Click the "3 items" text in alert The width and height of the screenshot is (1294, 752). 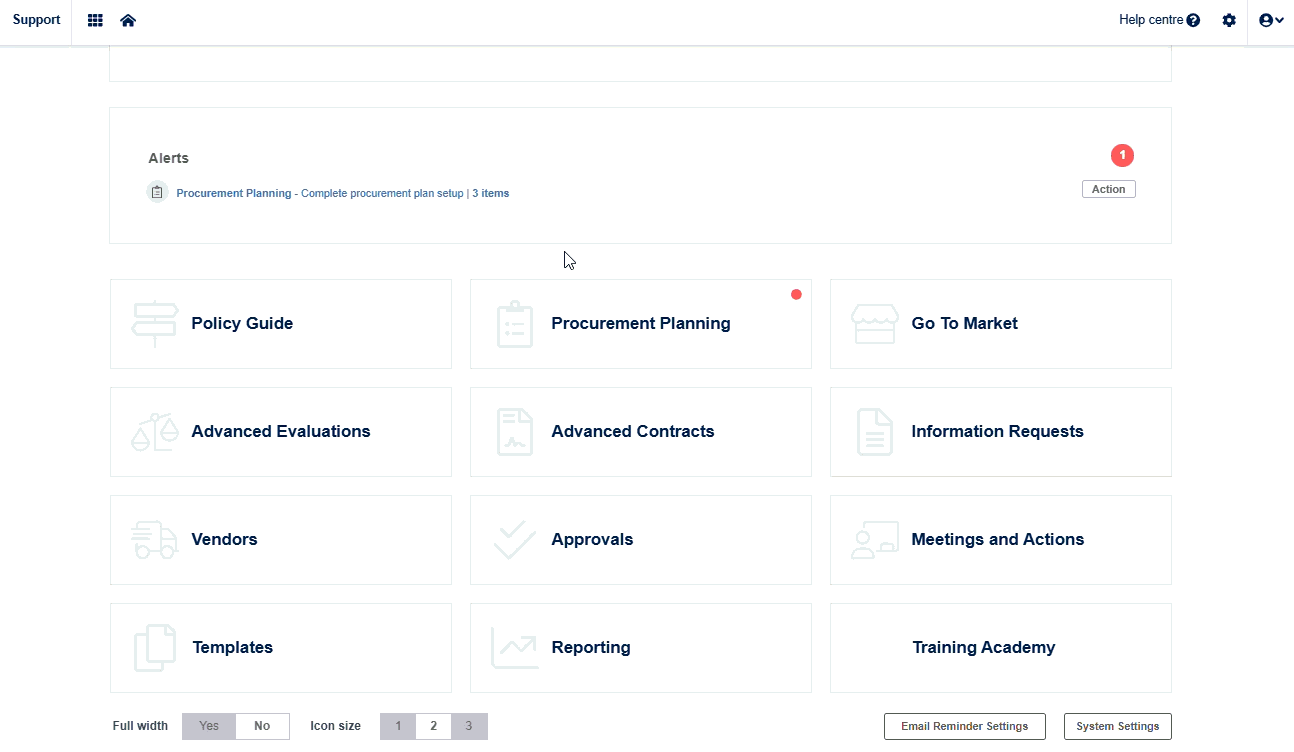(491, 193)
